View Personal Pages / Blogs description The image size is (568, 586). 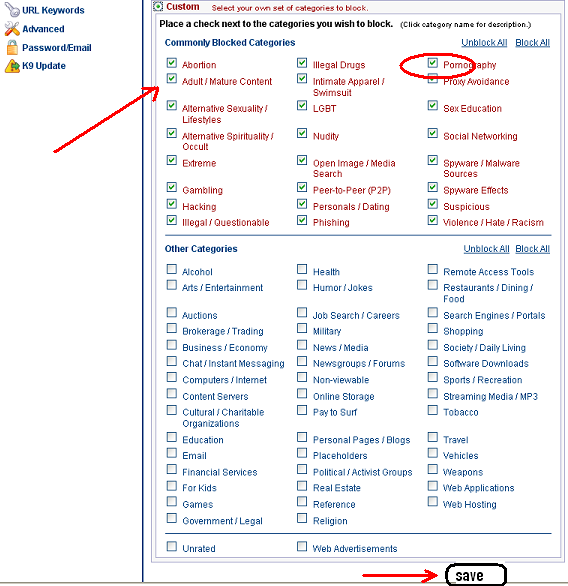coord(361,440)
